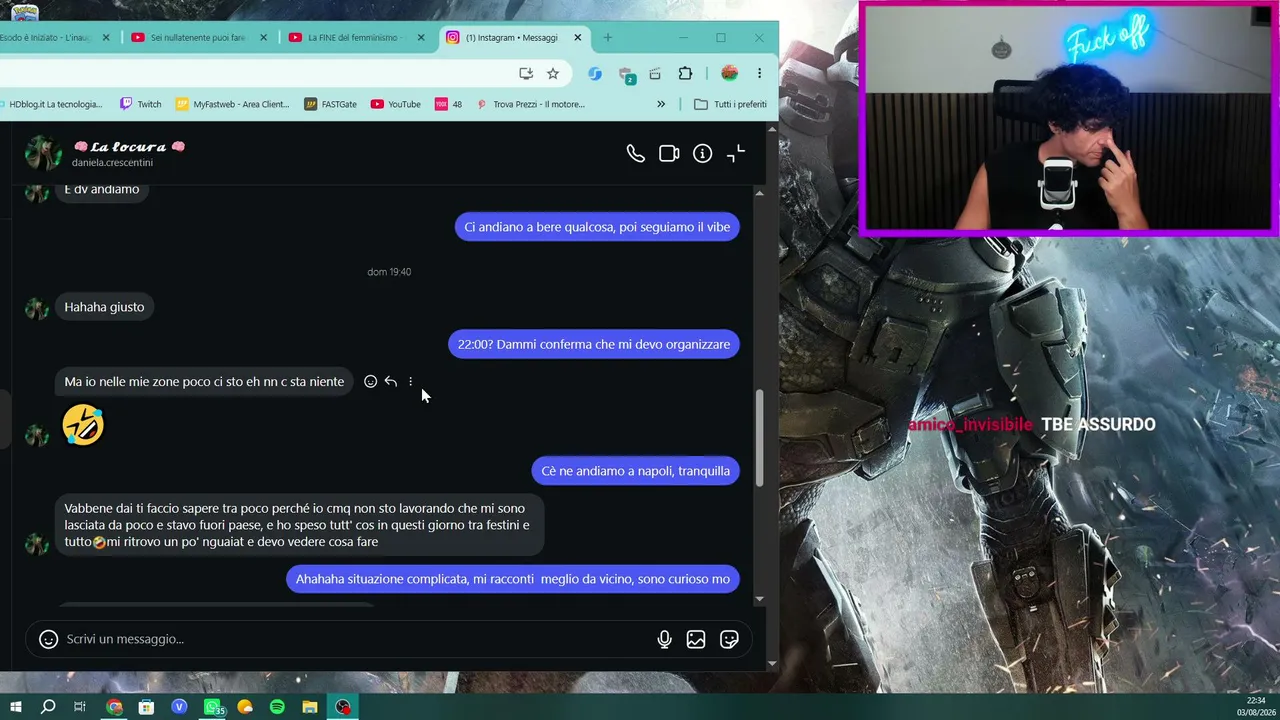Open conversation info panel
Image resolution: width=1280 pixels, height=720 pixels.
point(703,153)
